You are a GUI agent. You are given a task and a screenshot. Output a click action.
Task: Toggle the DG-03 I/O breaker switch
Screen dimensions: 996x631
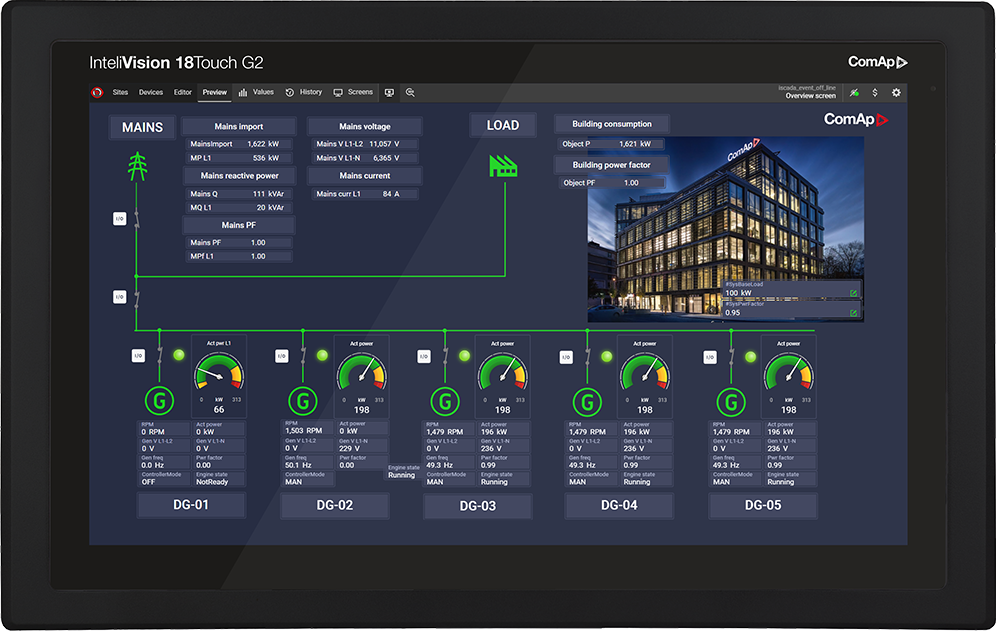[x=424, y=356]
